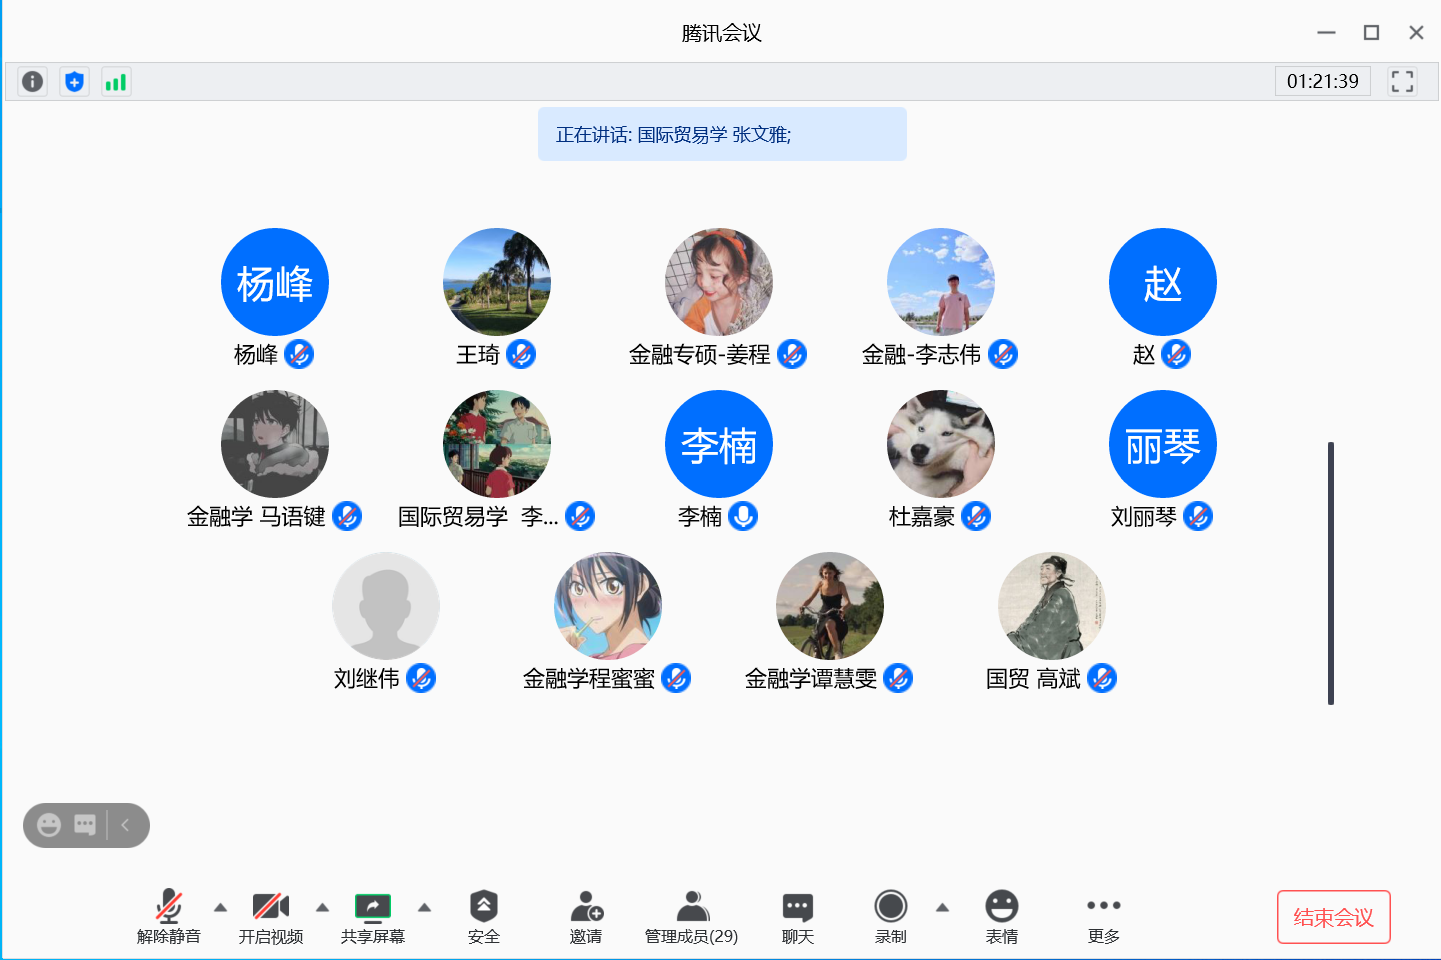Click 结束会议 to end meeting
The height and width of the screenshot is (960, 1441).
click(x=1333, y=917)
